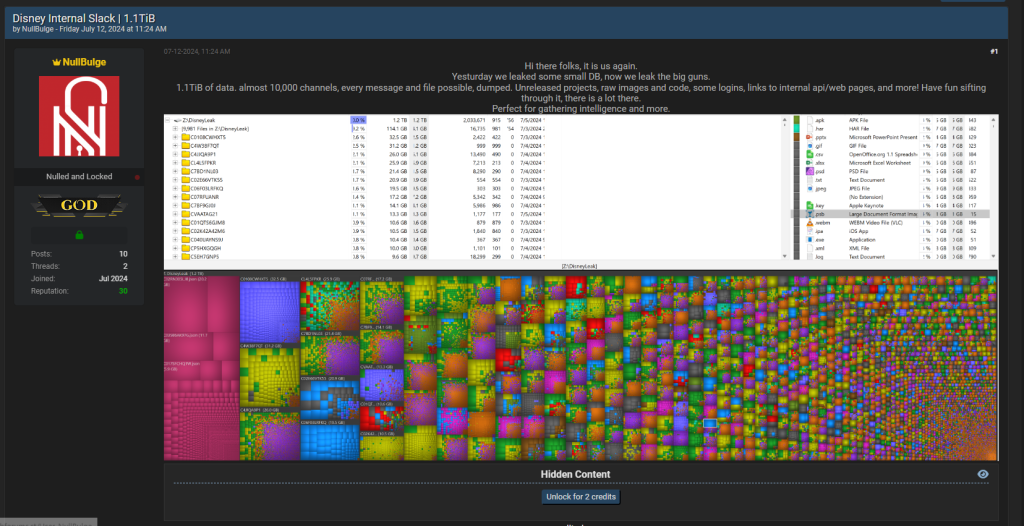The image size is (1024, 526).
Task: Click the gold GOD rank badge
Action: 78,207
